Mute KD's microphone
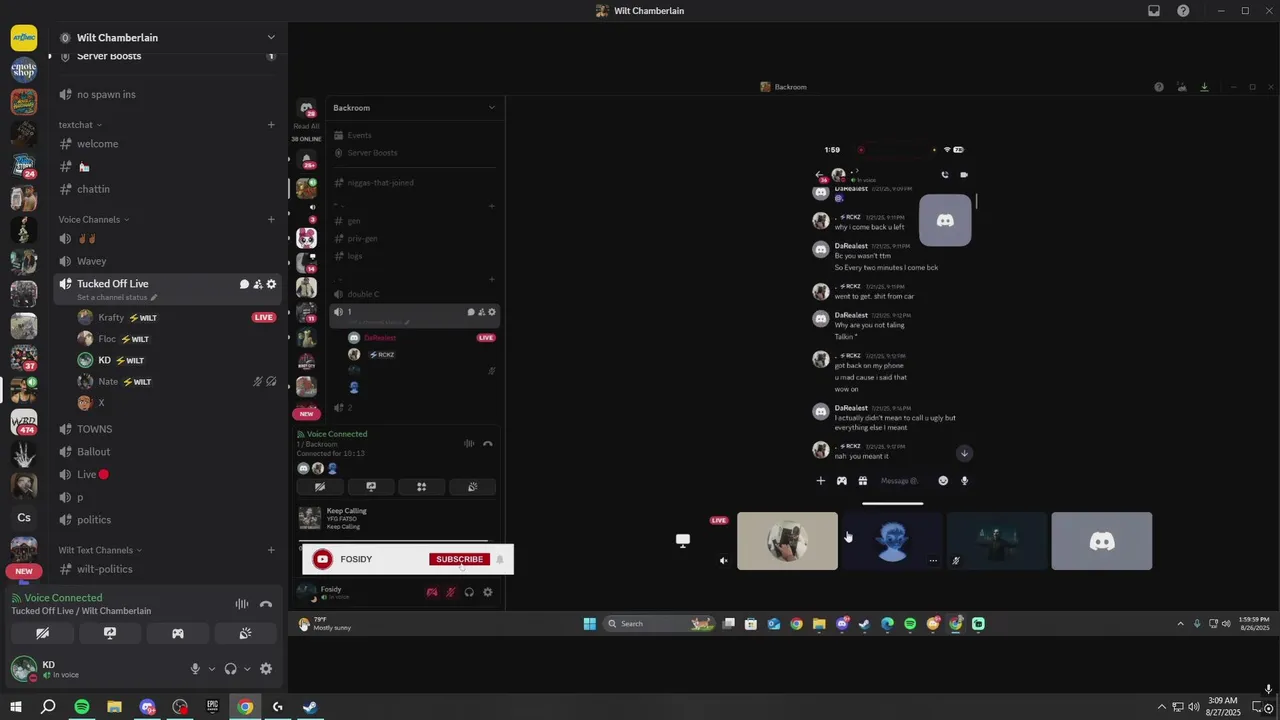Viewport: 1280px width, 720px height. 195,669
